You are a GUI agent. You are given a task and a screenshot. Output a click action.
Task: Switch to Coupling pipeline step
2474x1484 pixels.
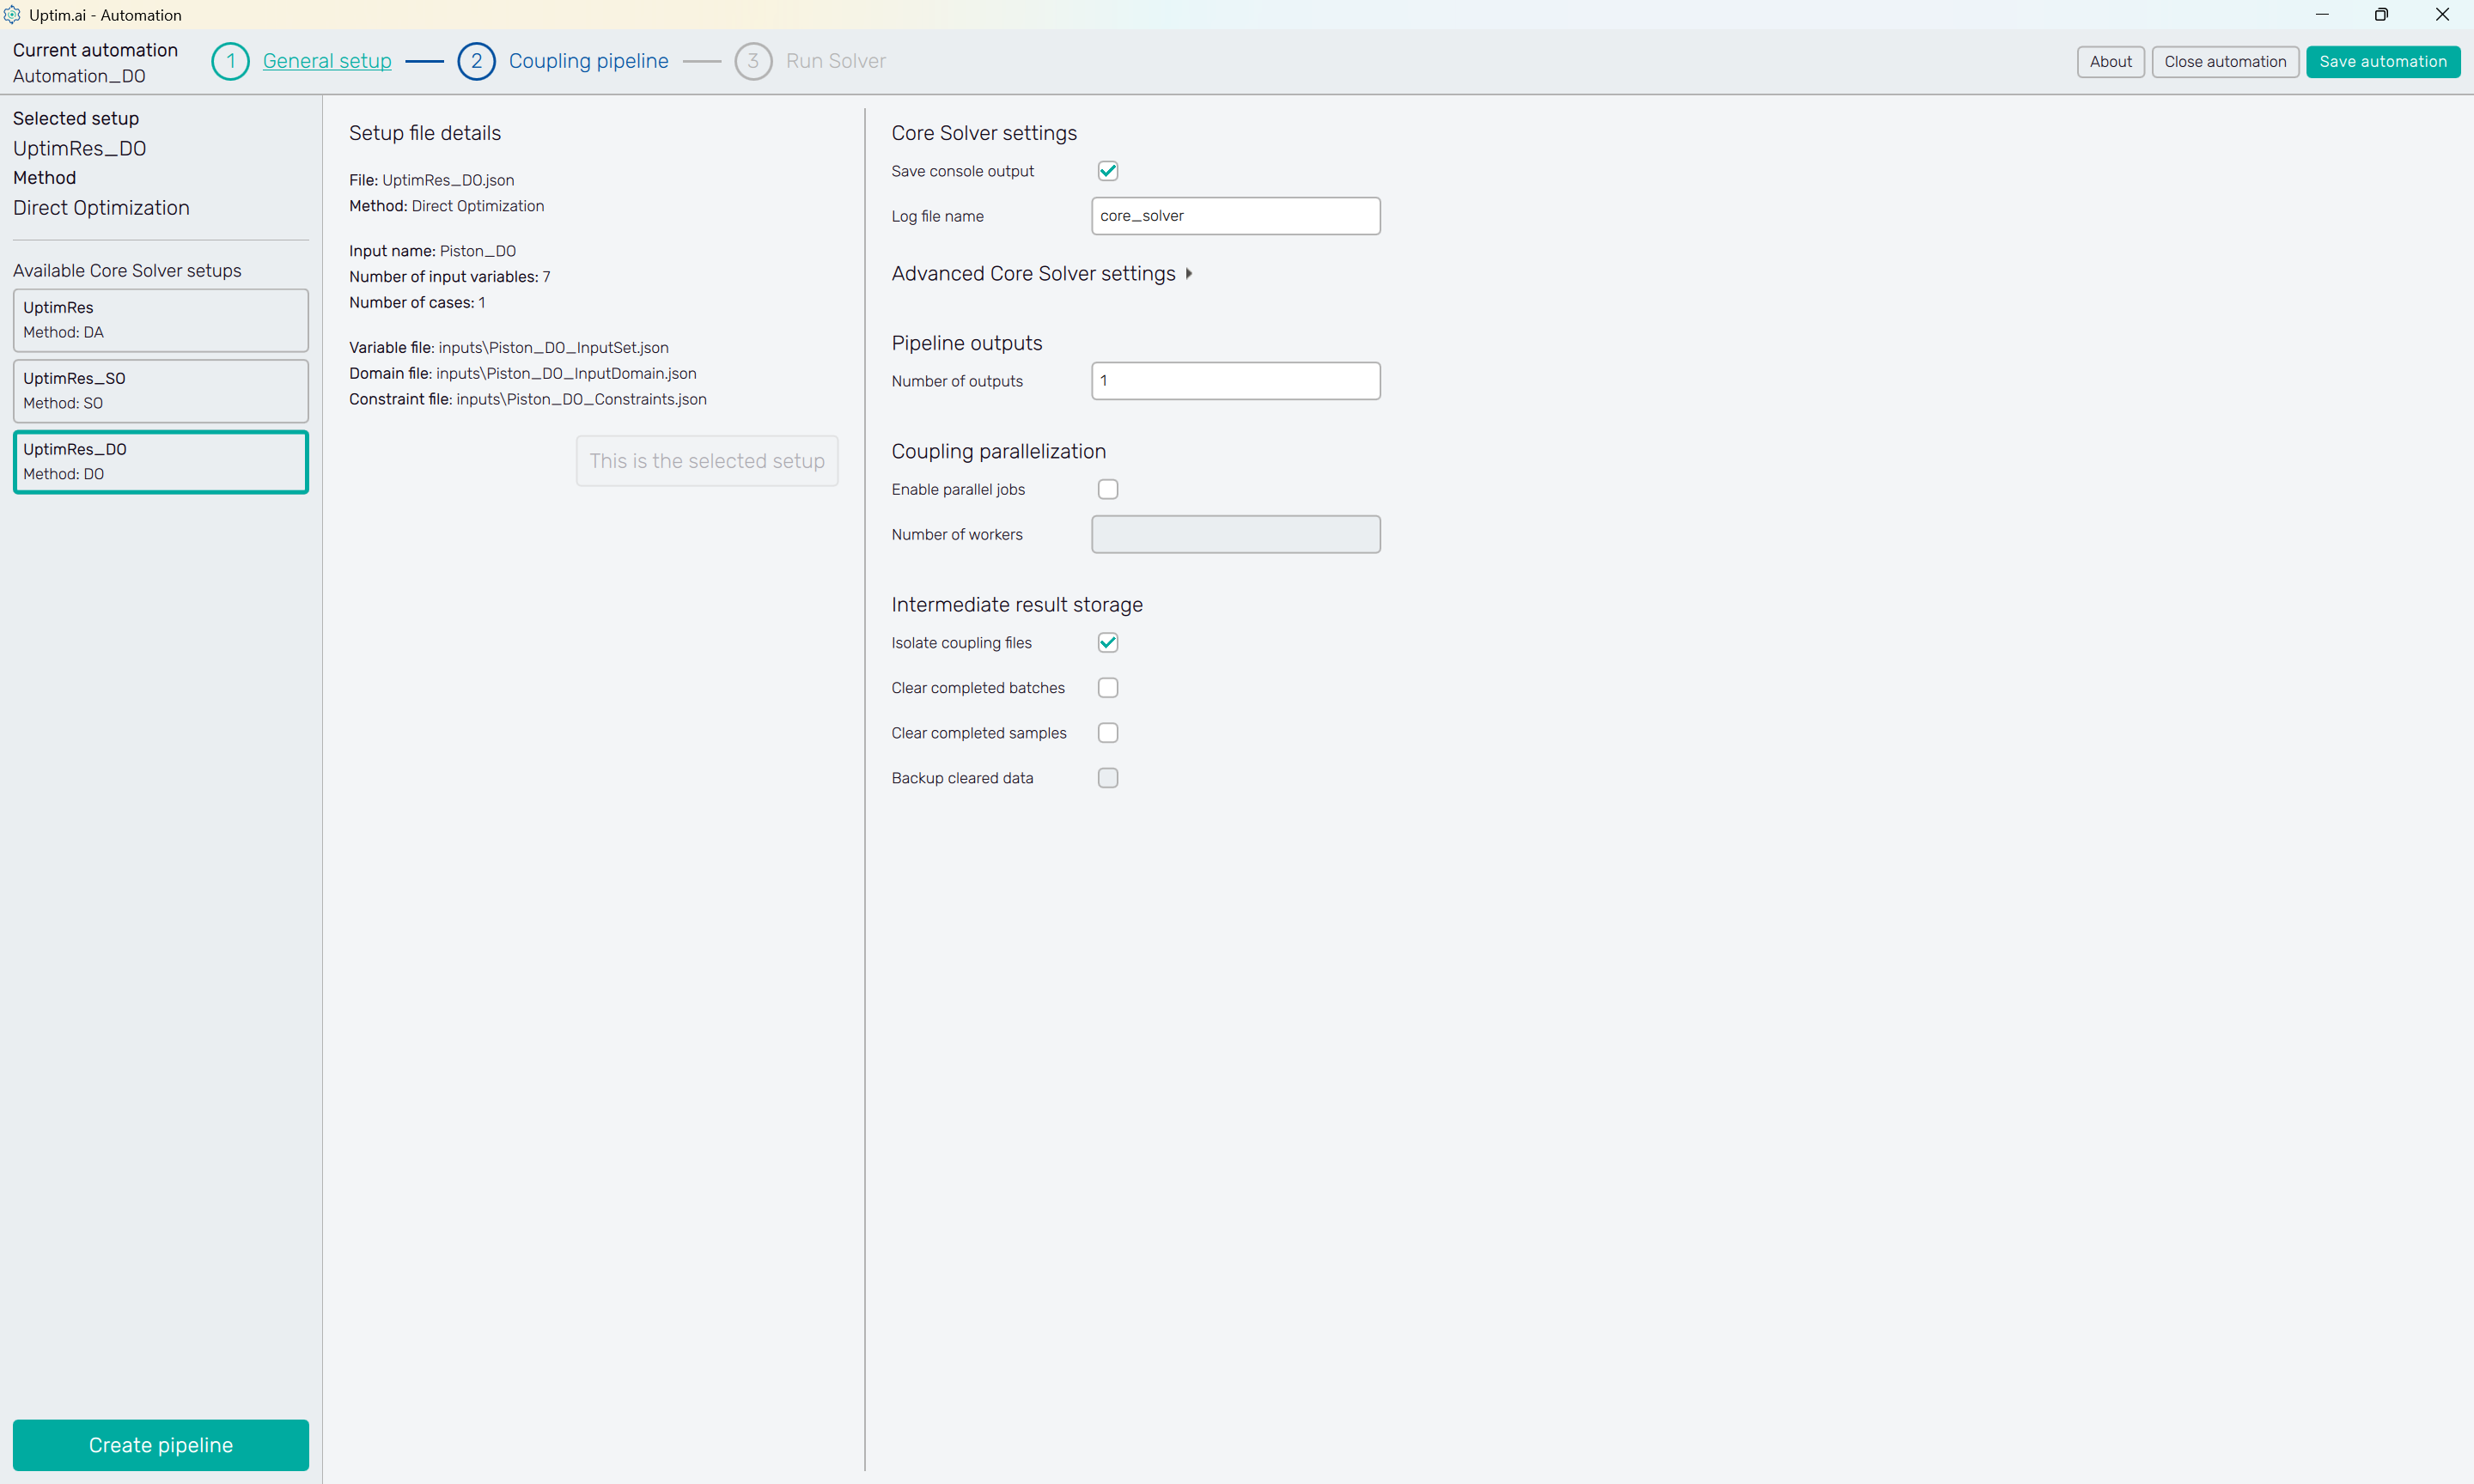[x=588, y=61]
